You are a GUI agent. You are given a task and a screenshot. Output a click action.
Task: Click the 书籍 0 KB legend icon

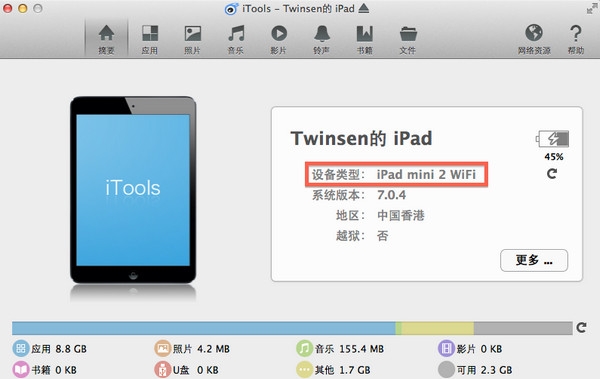click(21, 370)
